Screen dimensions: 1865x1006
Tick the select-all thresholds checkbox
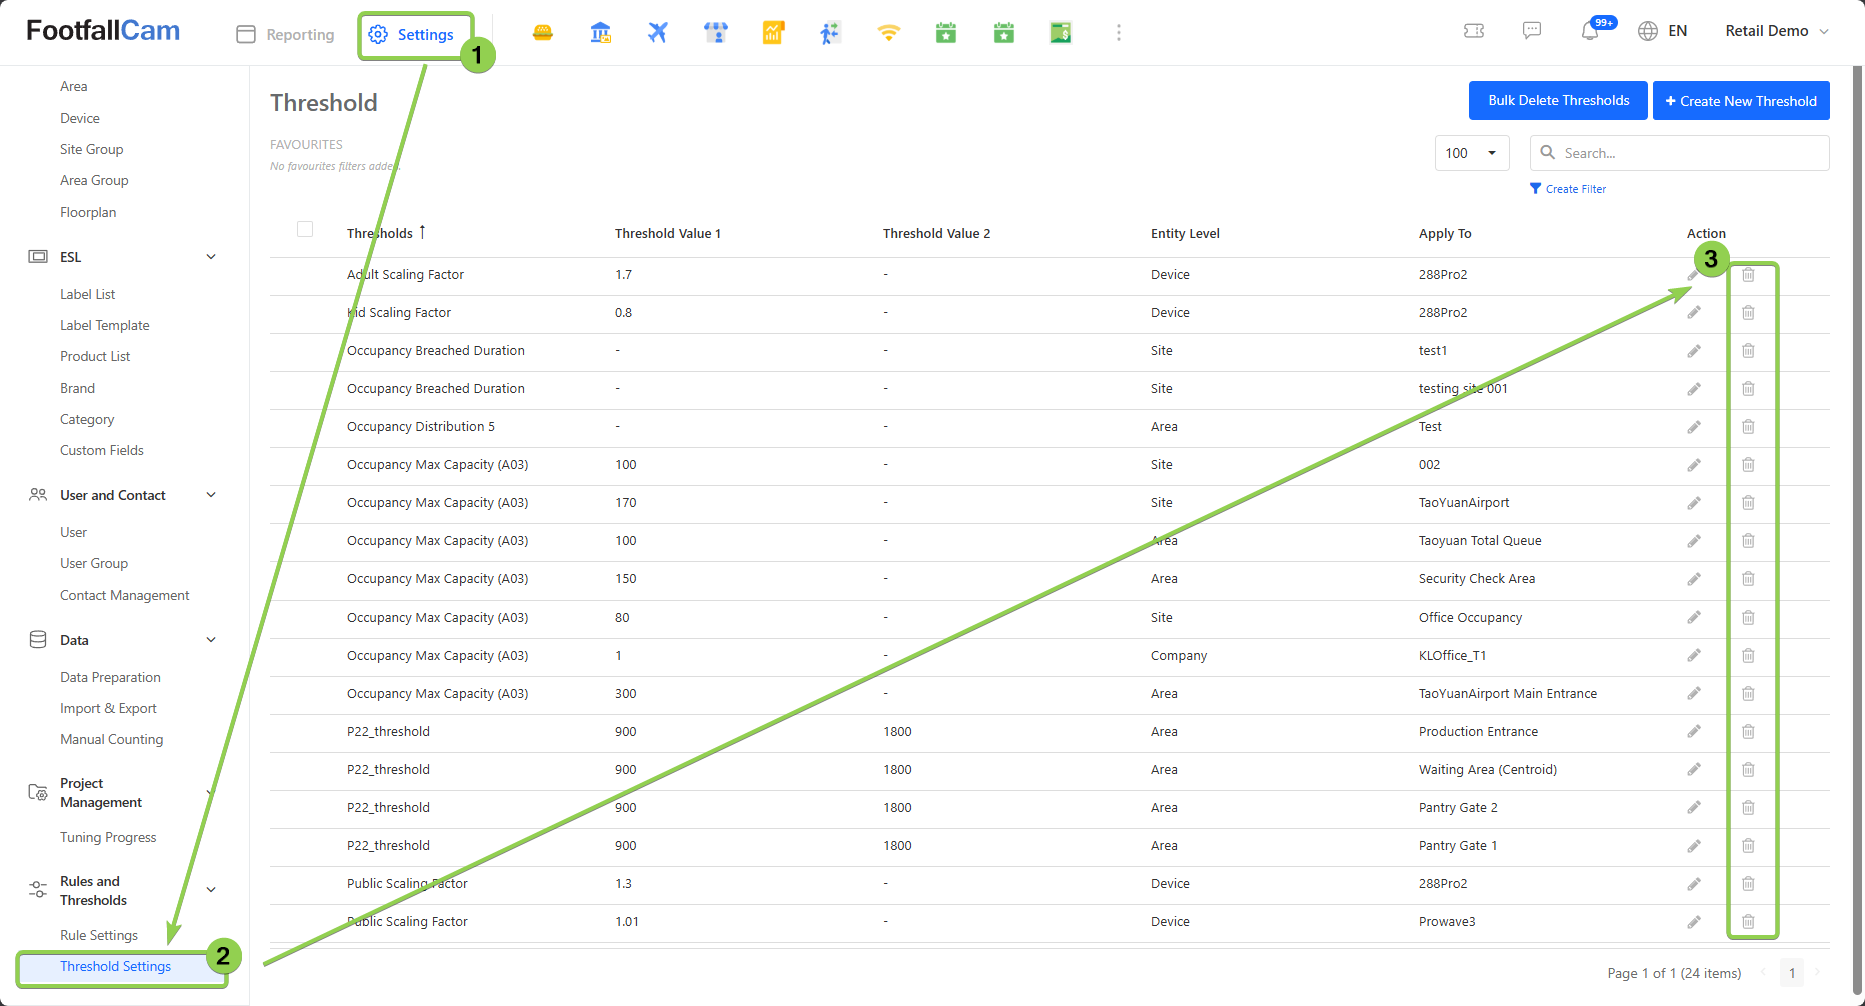305,229
